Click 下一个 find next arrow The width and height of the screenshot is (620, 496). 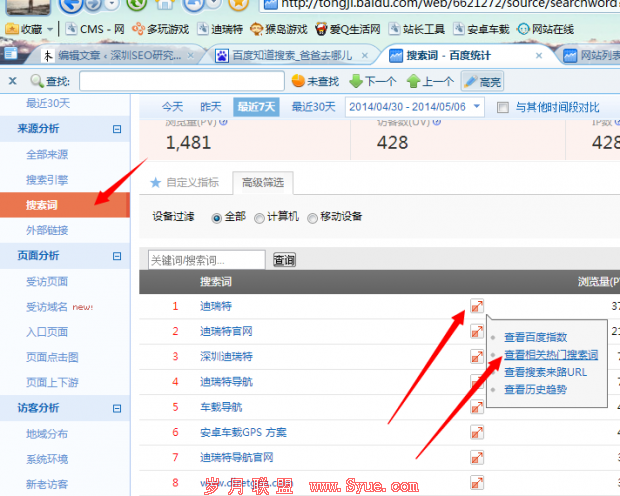(x=373, y=81)
